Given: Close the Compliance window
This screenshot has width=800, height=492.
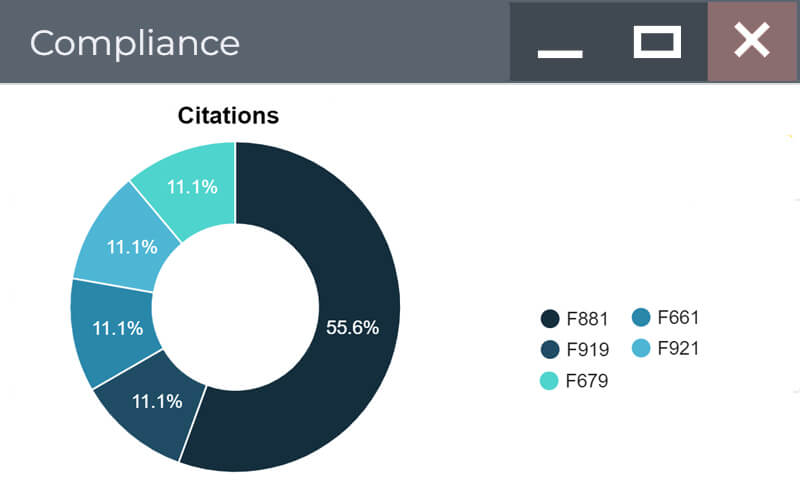Looking at the screenshot, I should pyautogui.click(x=752, y=41).
